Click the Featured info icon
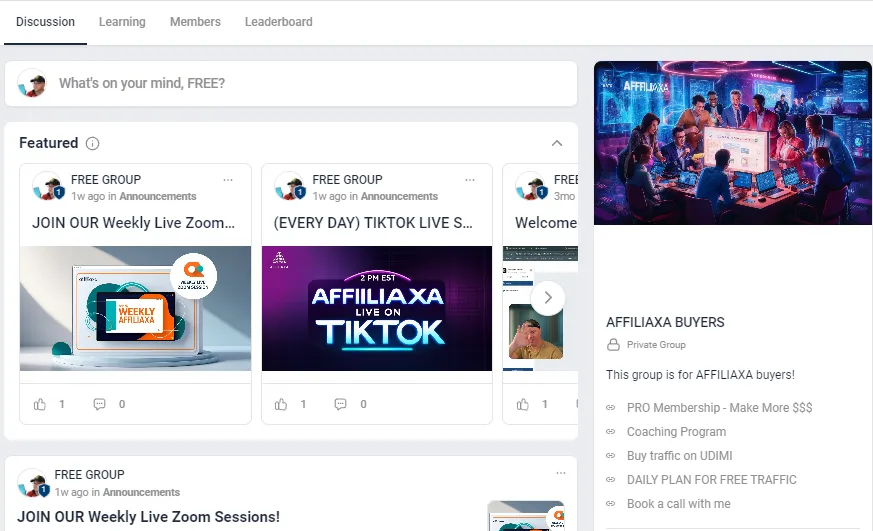Viewport: 873px width, 531px height. click(x=92, y=144)
